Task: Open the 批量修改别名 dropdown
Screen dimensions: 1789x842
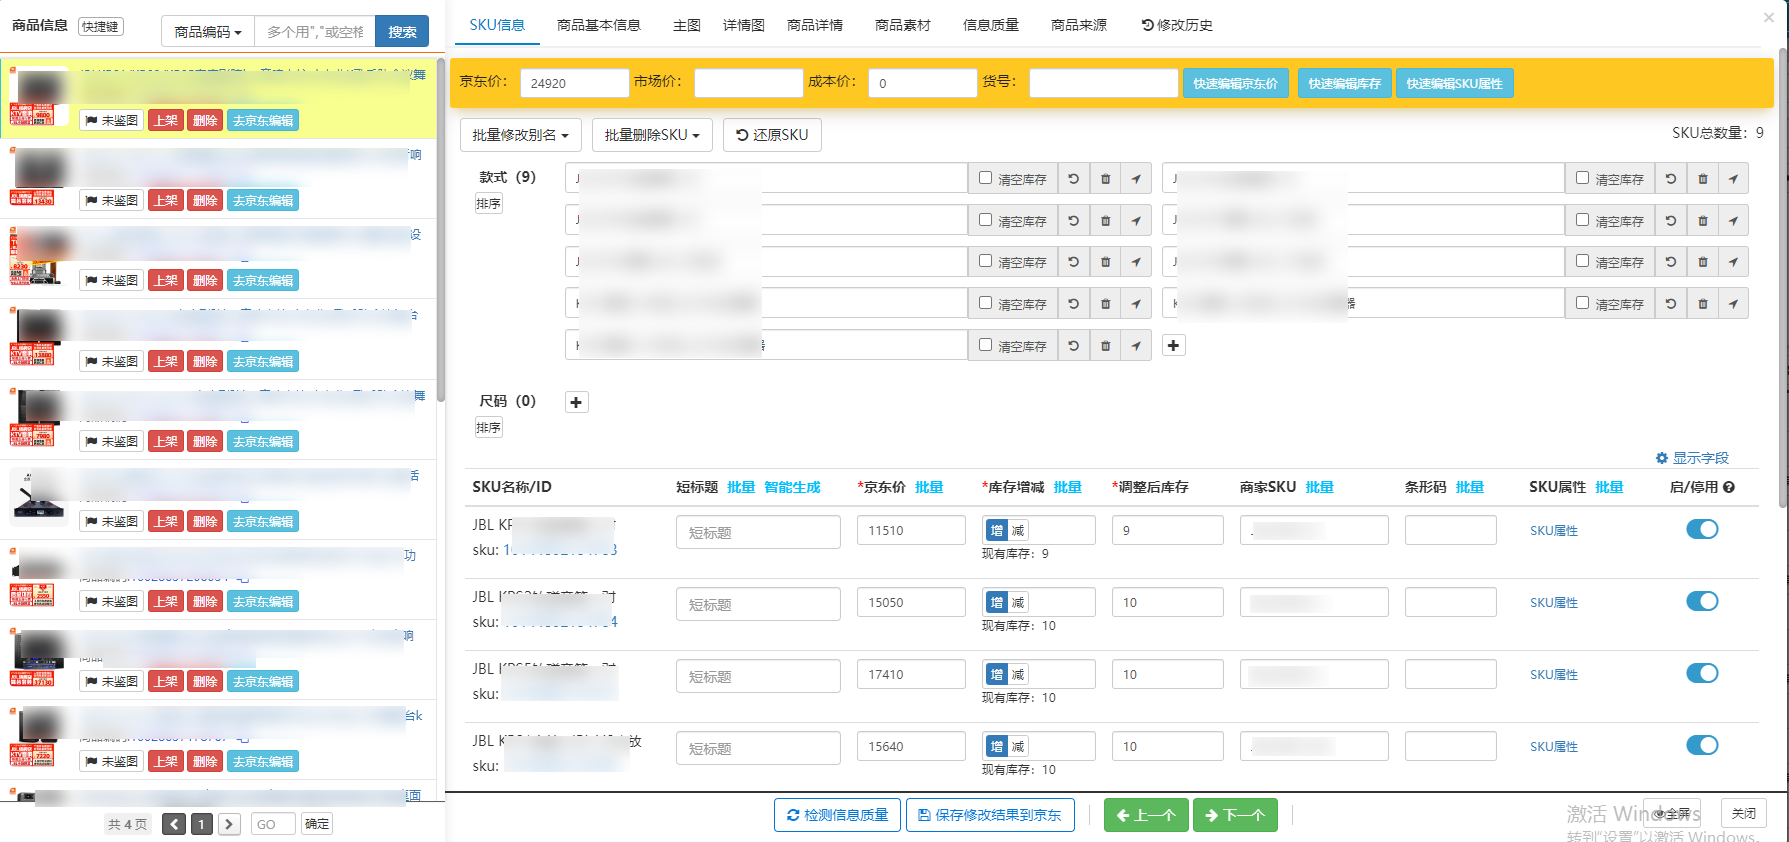Action: (x=520, y=135)
